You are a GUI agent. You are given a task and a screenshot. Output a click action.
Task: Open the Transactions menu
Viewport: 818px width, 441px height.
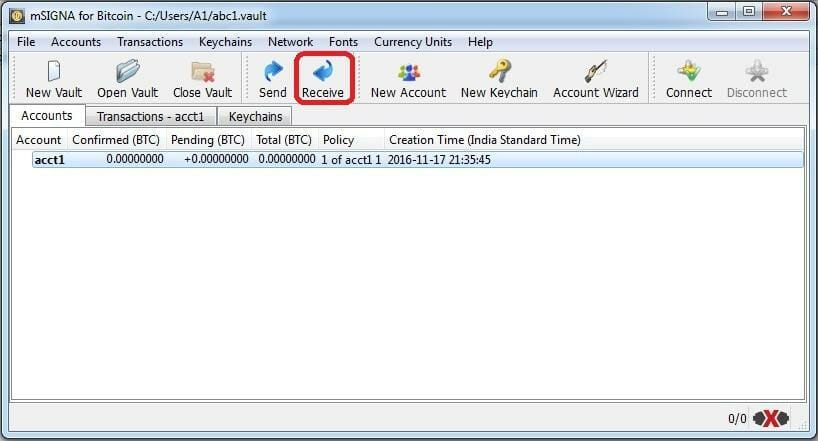(150, 42)
